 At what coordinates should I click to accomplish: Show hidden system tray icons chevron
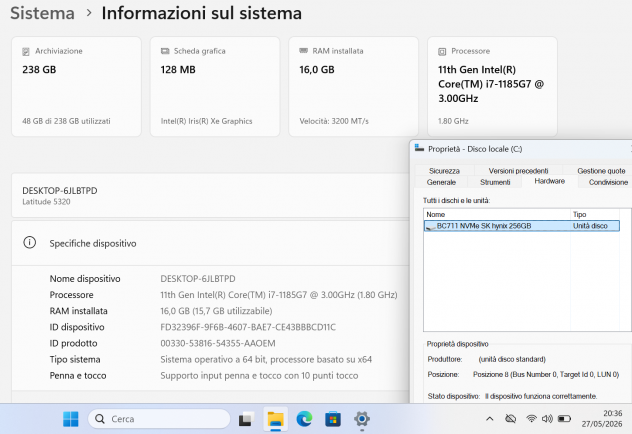(x=489, y=419)
